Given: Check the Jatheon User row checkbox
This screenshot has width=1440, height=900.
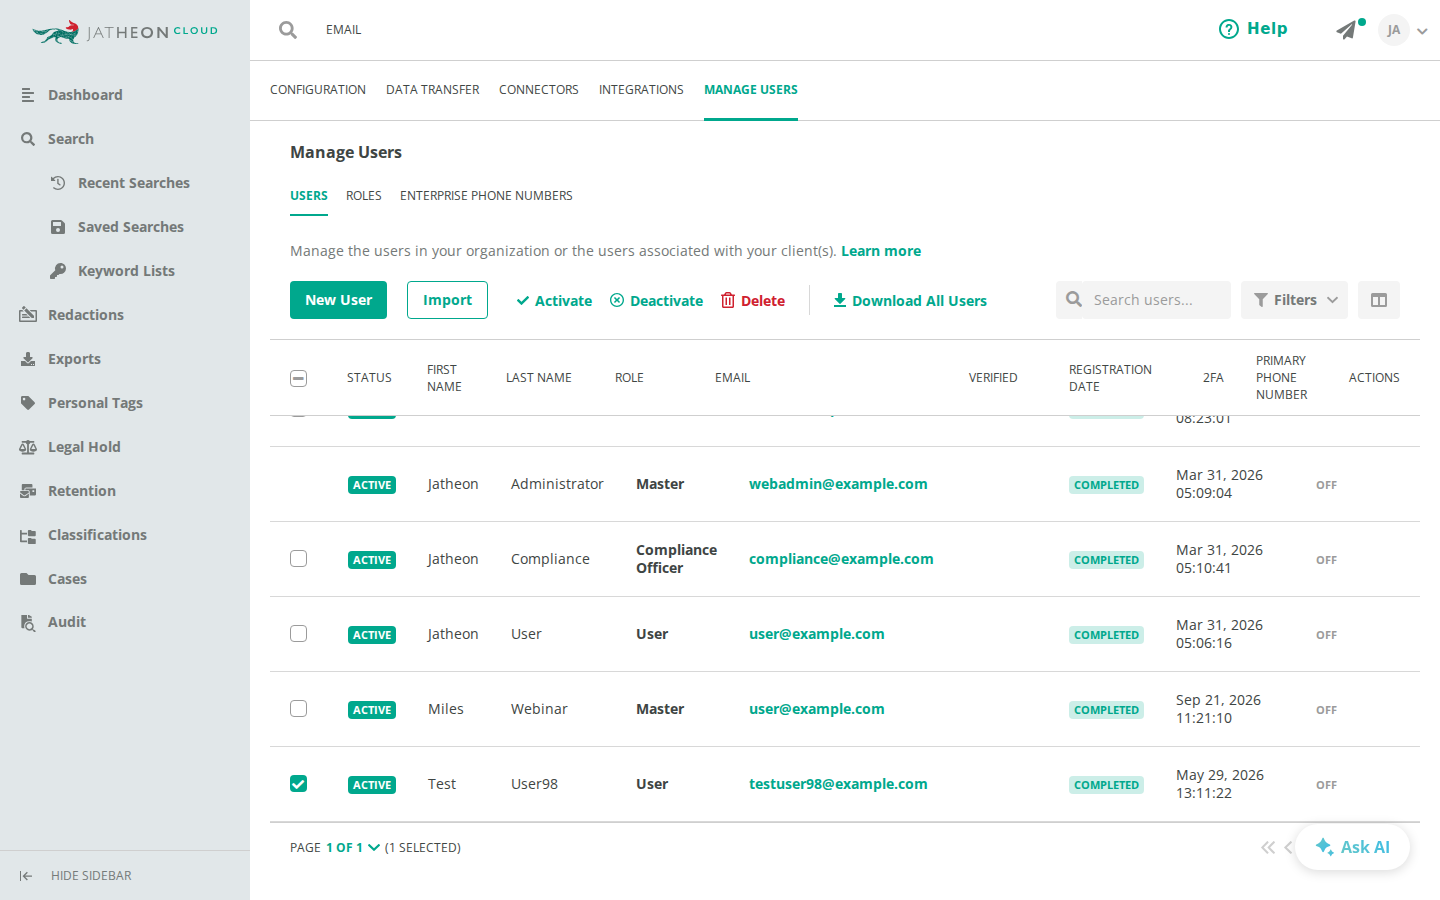Looking at the screenshot, I should point(298,634).
